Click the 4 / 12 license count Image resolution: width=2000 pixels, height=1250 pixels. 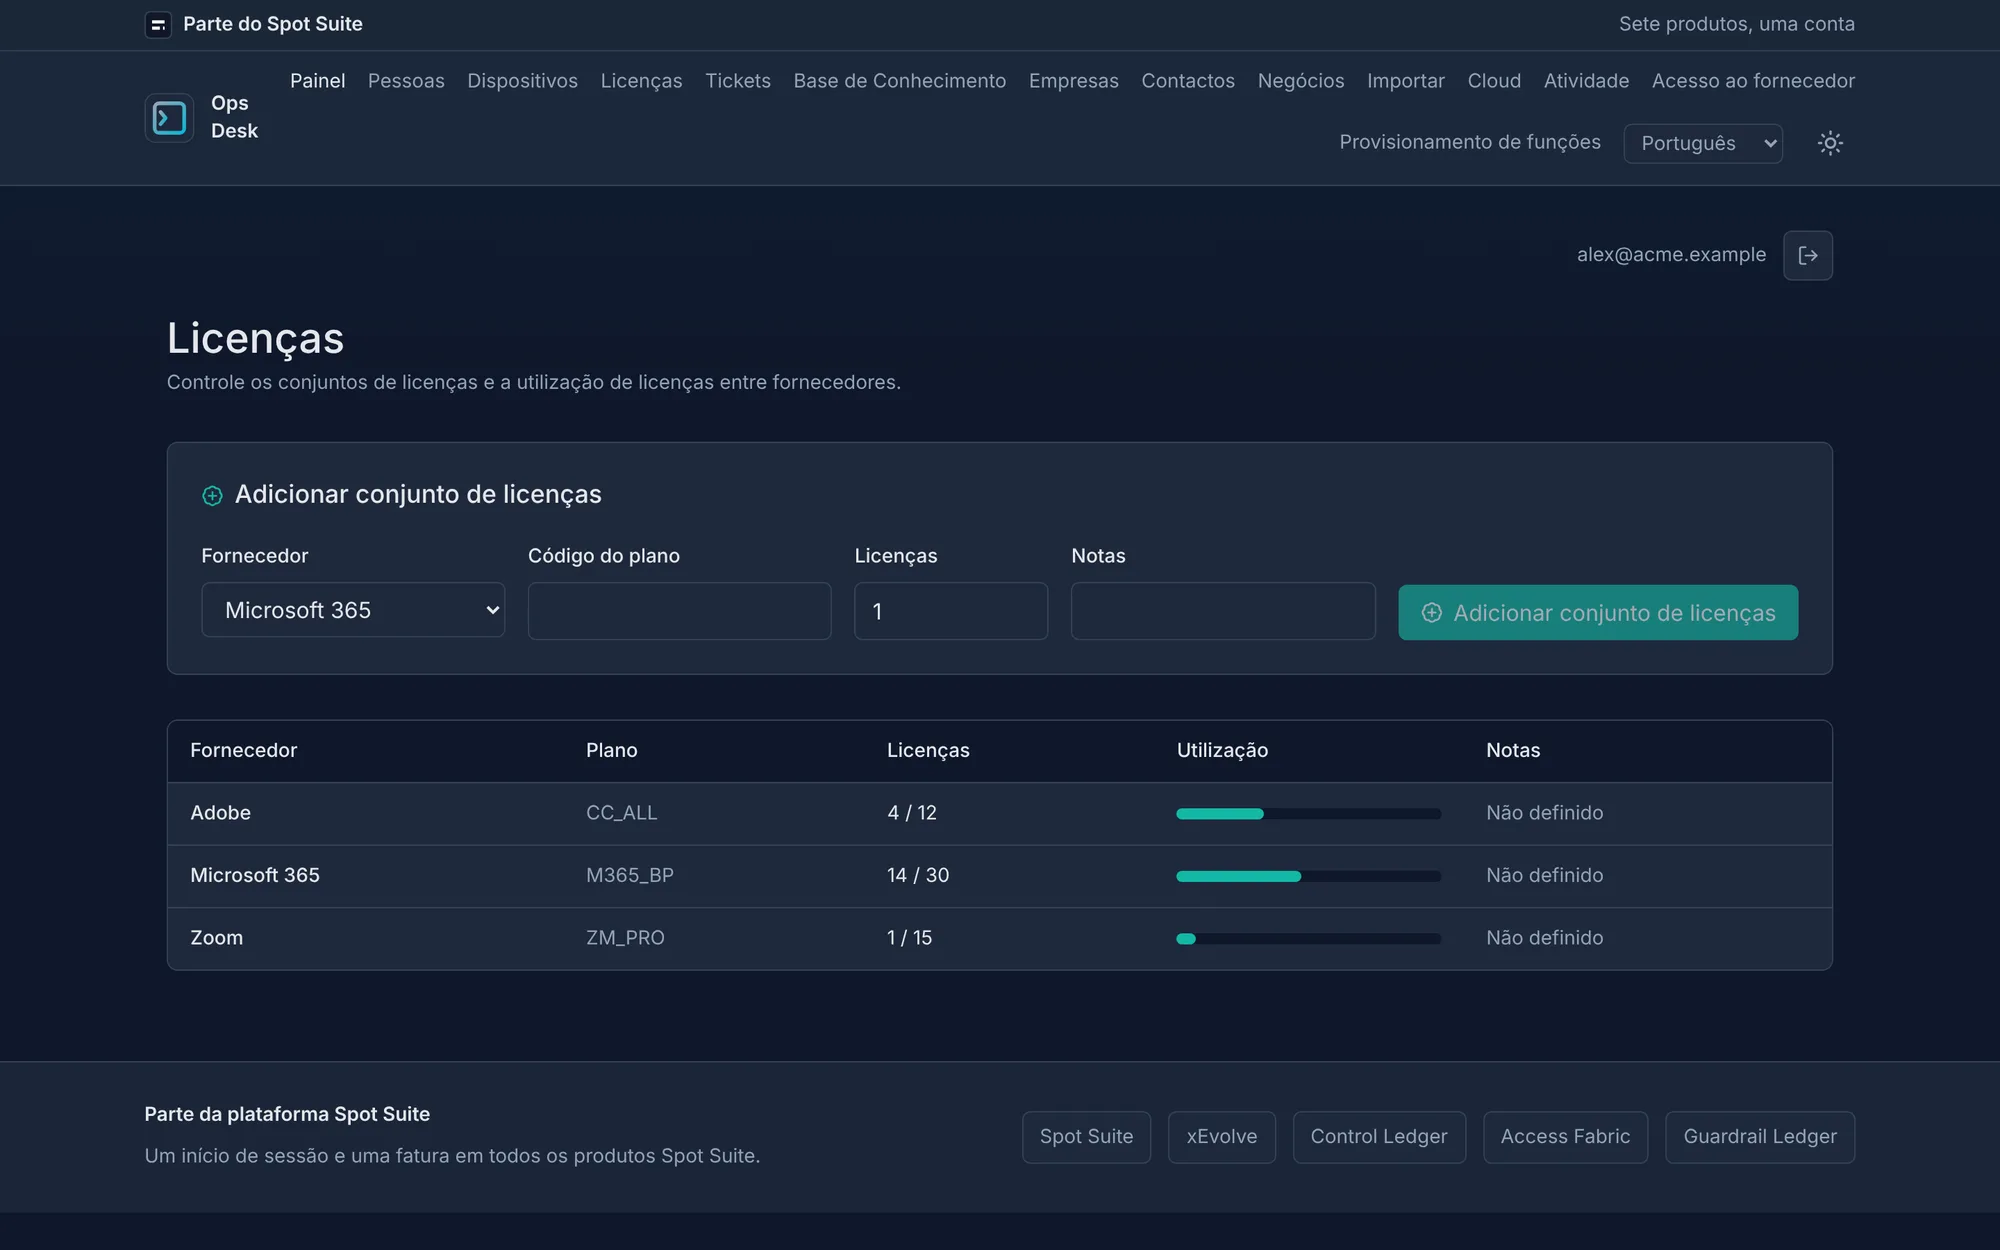(x=912, y=813)
